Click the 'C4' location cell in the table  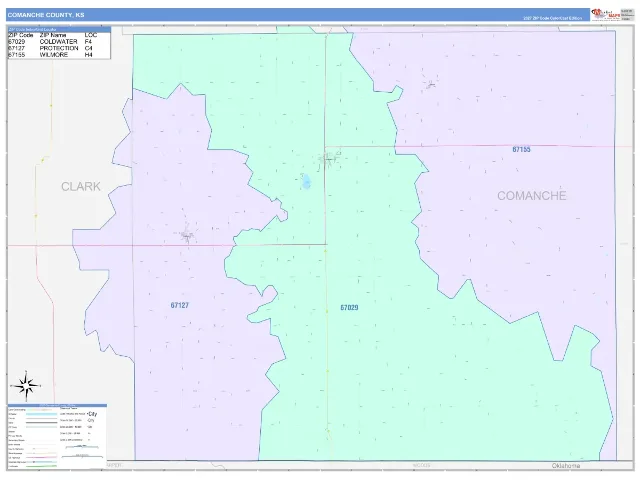click(89, 48)
